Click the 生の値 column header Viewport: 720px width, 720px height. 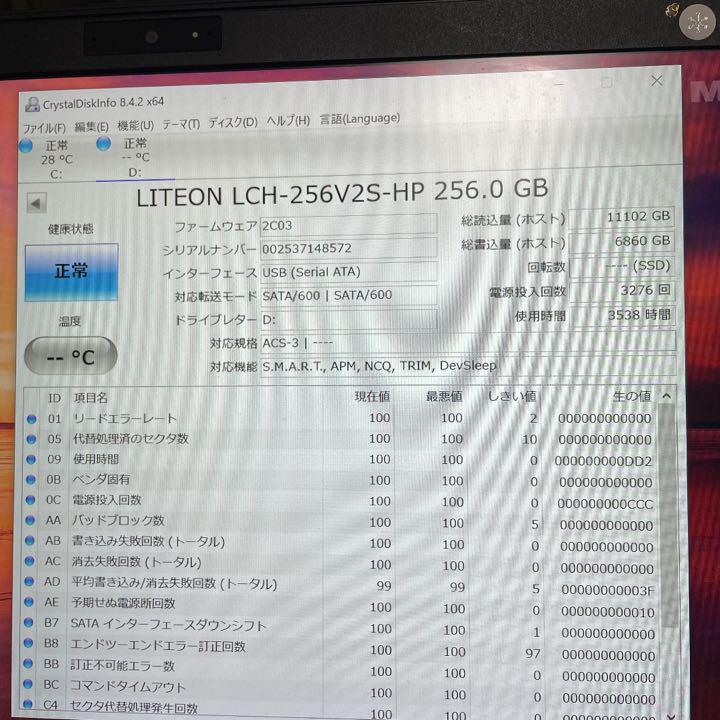(632, 396)
